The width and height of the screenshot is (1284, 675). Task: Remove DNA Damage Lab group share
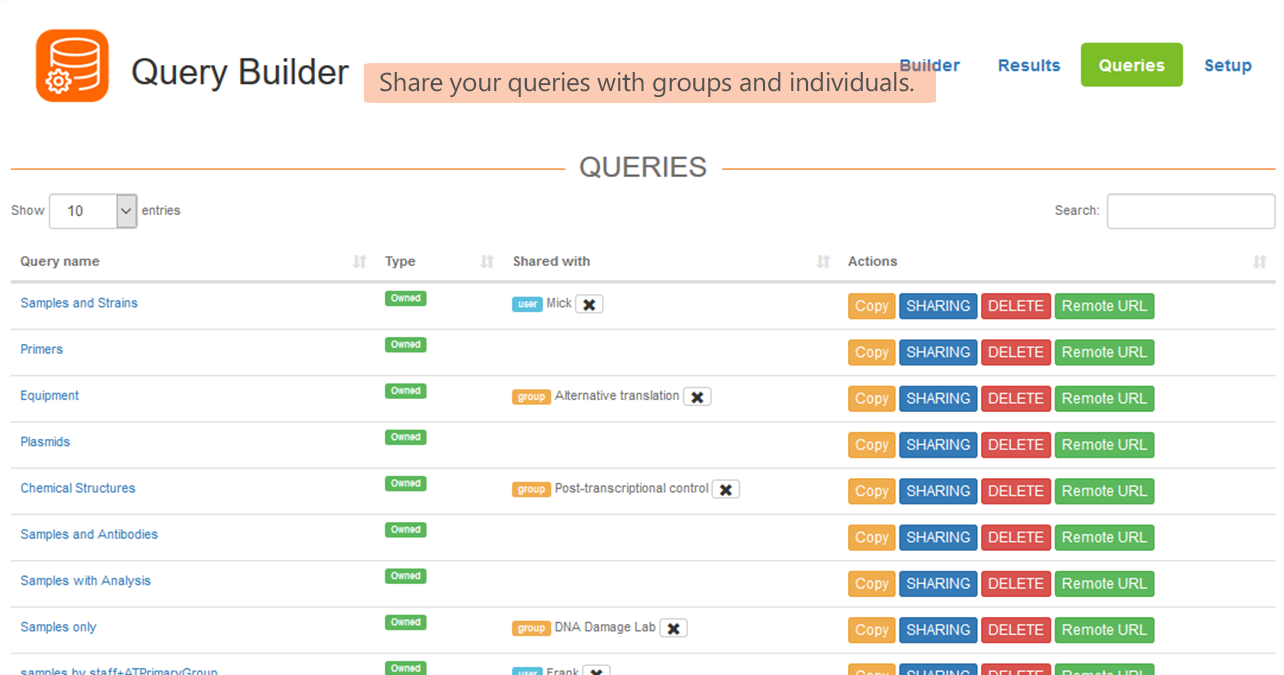(x=674, y=628)
